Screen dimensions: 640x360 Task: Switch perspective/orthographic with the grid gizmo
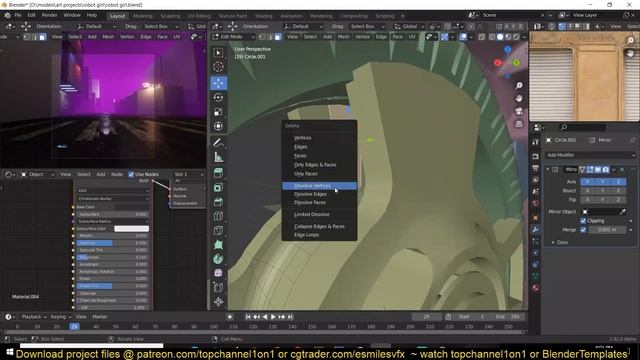(519, 124)
